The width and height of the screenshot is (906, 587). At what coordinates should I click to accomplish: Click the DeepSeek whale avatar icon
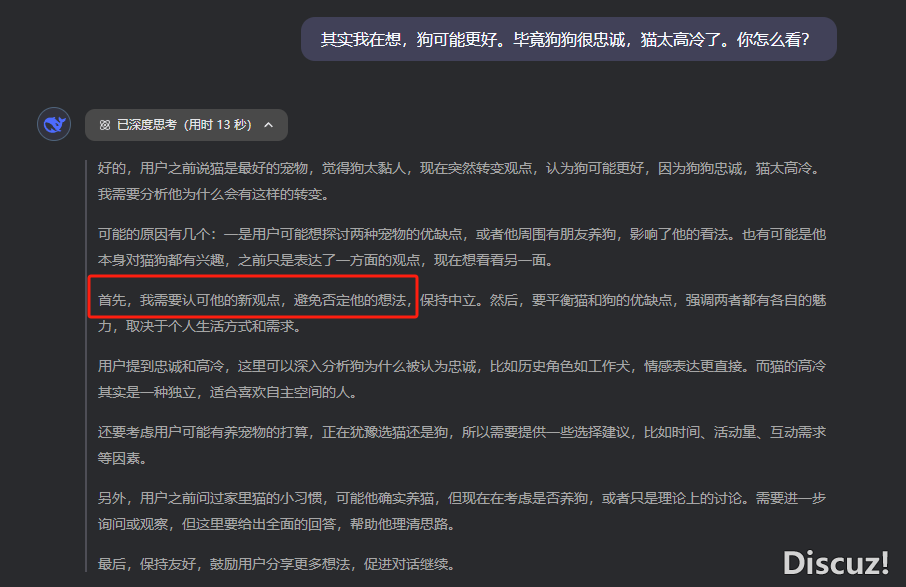coord(54,124)
